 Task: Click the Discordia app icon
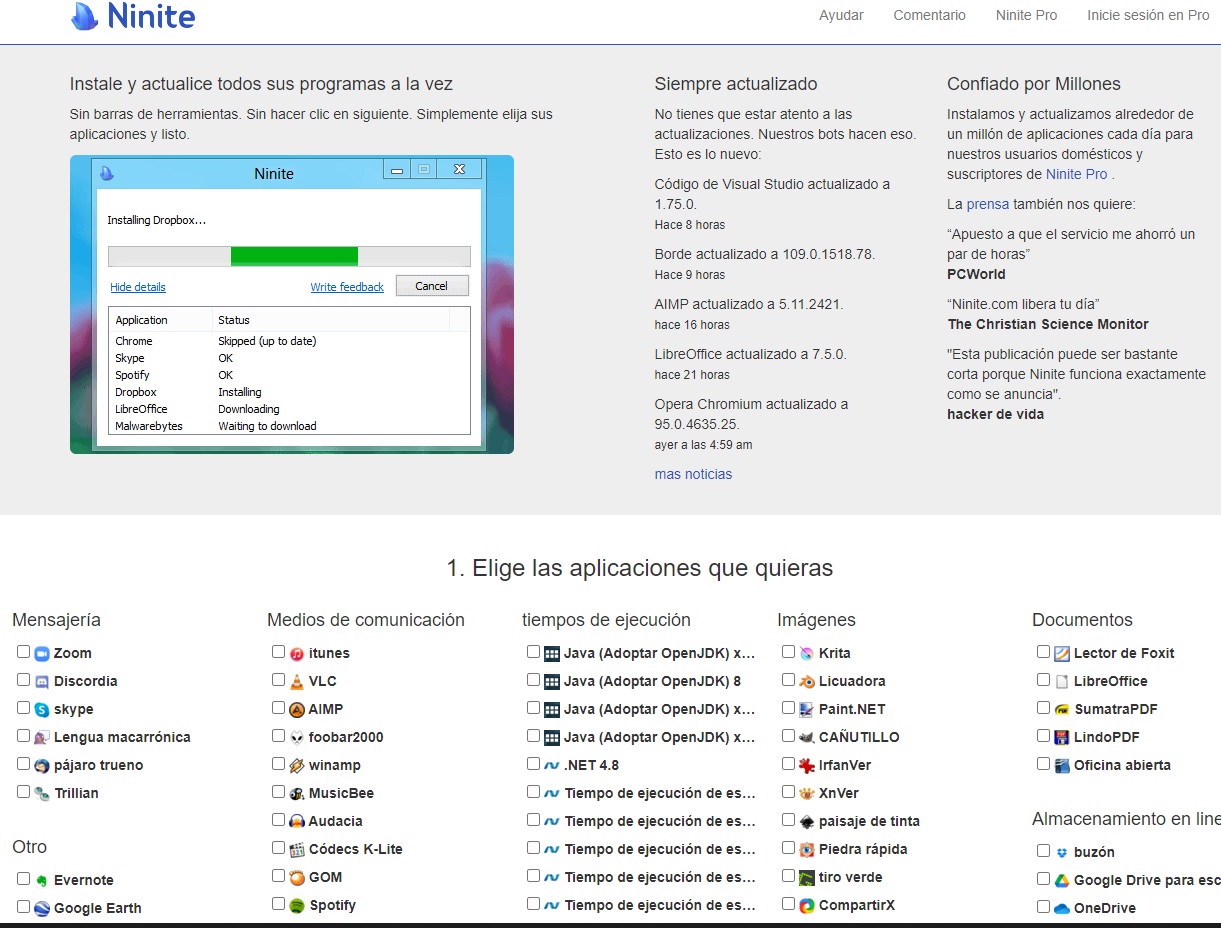42,681
